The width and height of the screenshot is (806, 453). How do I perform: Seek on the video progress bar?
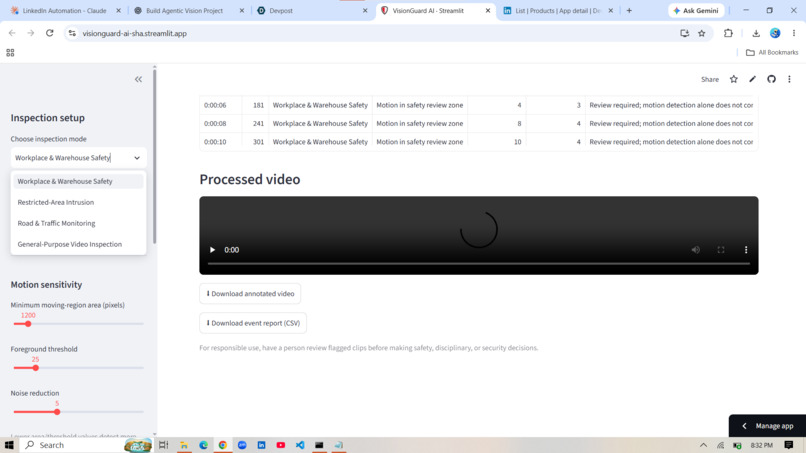(x=479, y=263)
